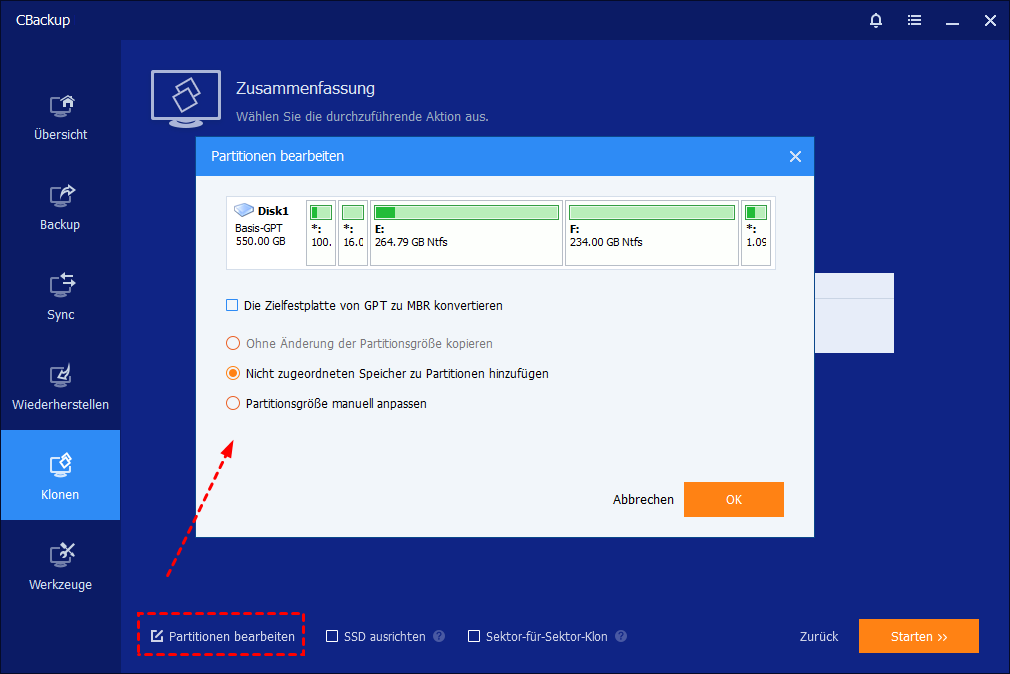Select the E: 264.79 GB partition block
This screenshot has width=1010, height=674.
466,232
